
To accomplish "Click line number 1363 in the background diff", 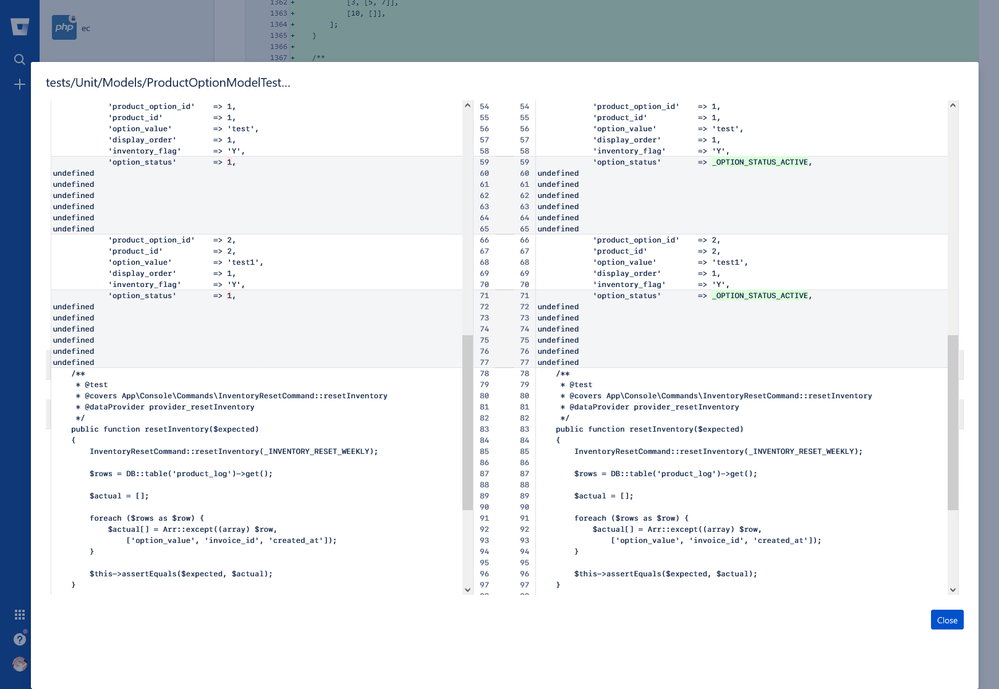I will pos(278,13).
